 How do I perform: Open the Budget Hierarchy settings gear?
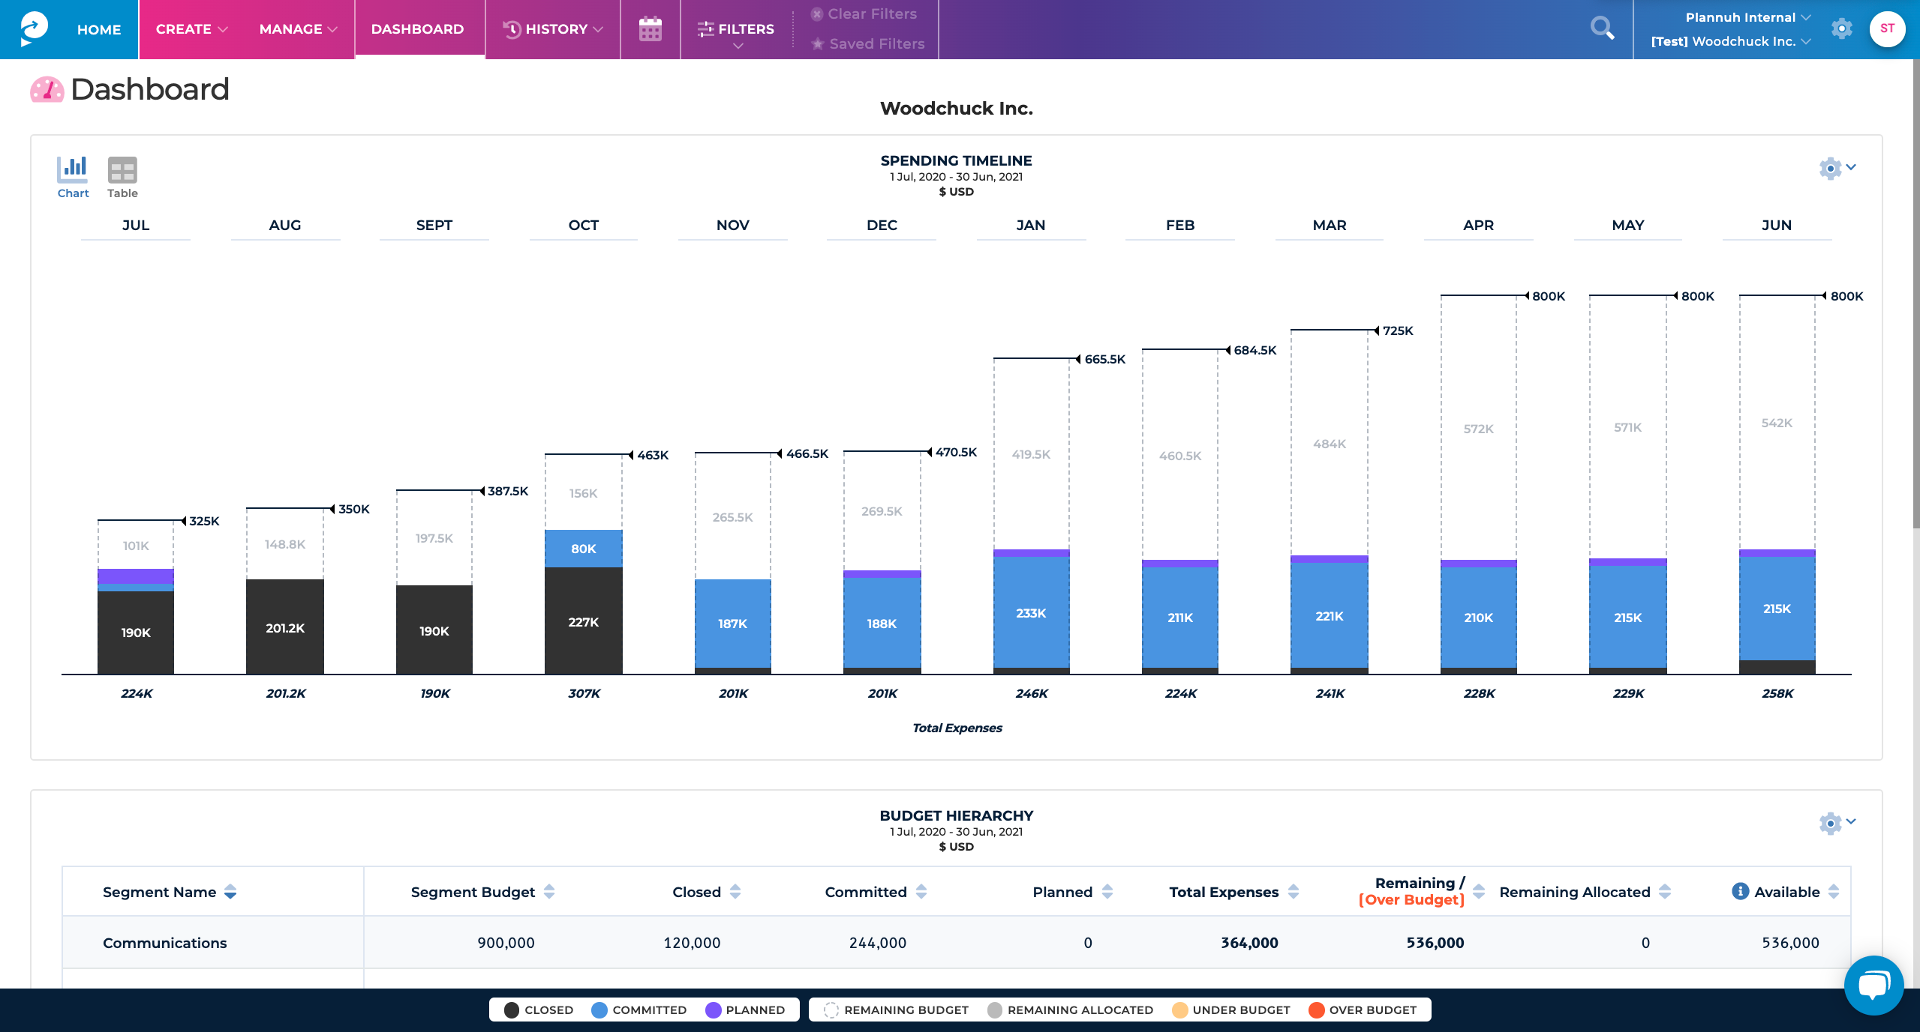coord(1831,823)
